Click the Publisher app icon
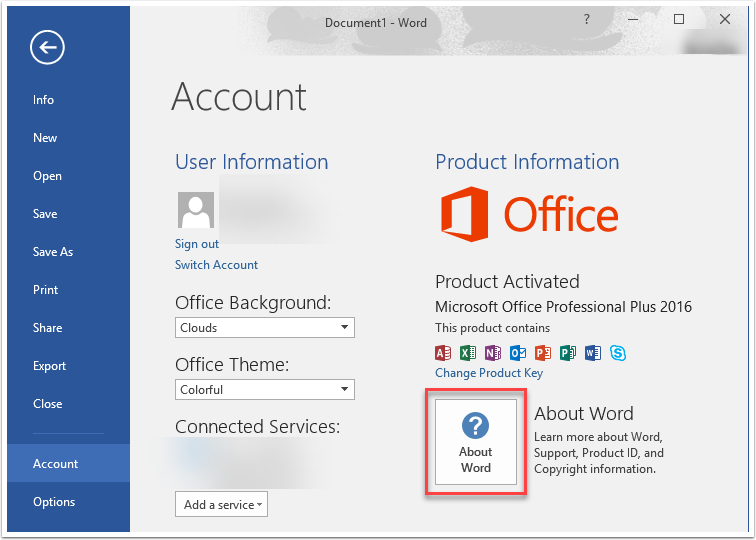Image resolution: width=756 pixels, height=540 pixels. [x=568, y=353]
